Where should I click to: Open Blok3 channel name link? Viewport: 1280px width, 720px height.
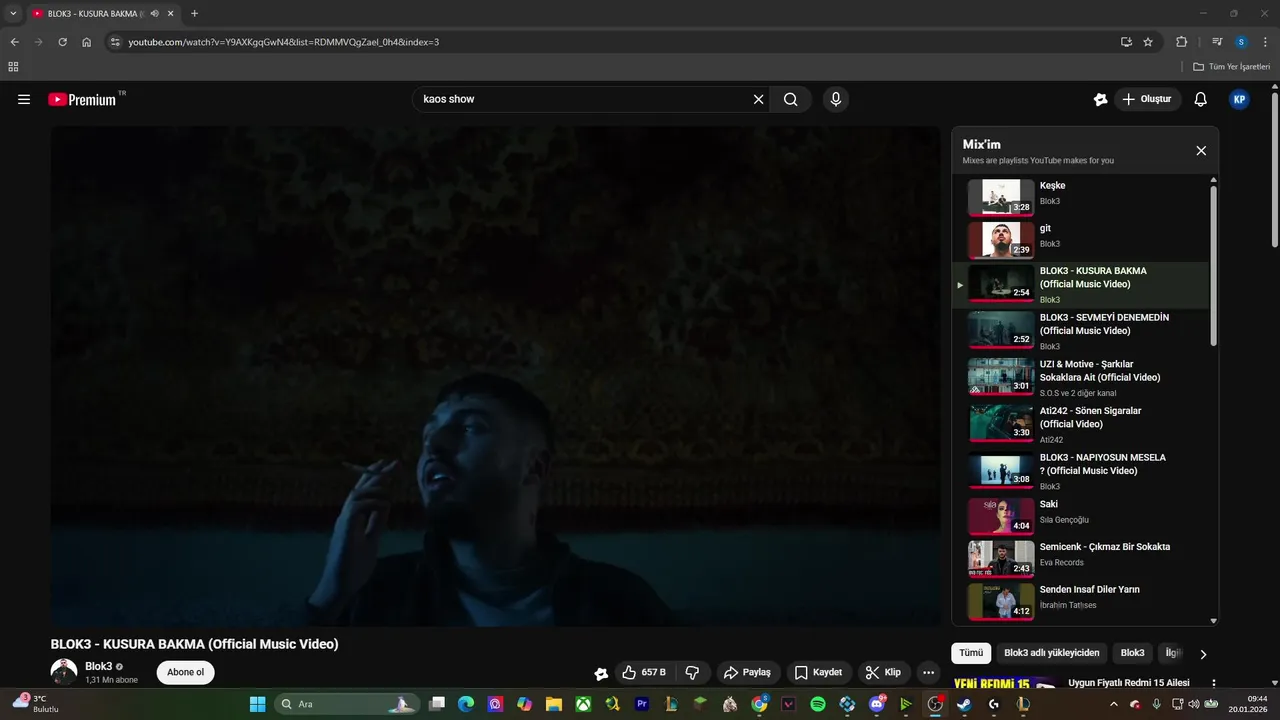click(x=98, y=666)
